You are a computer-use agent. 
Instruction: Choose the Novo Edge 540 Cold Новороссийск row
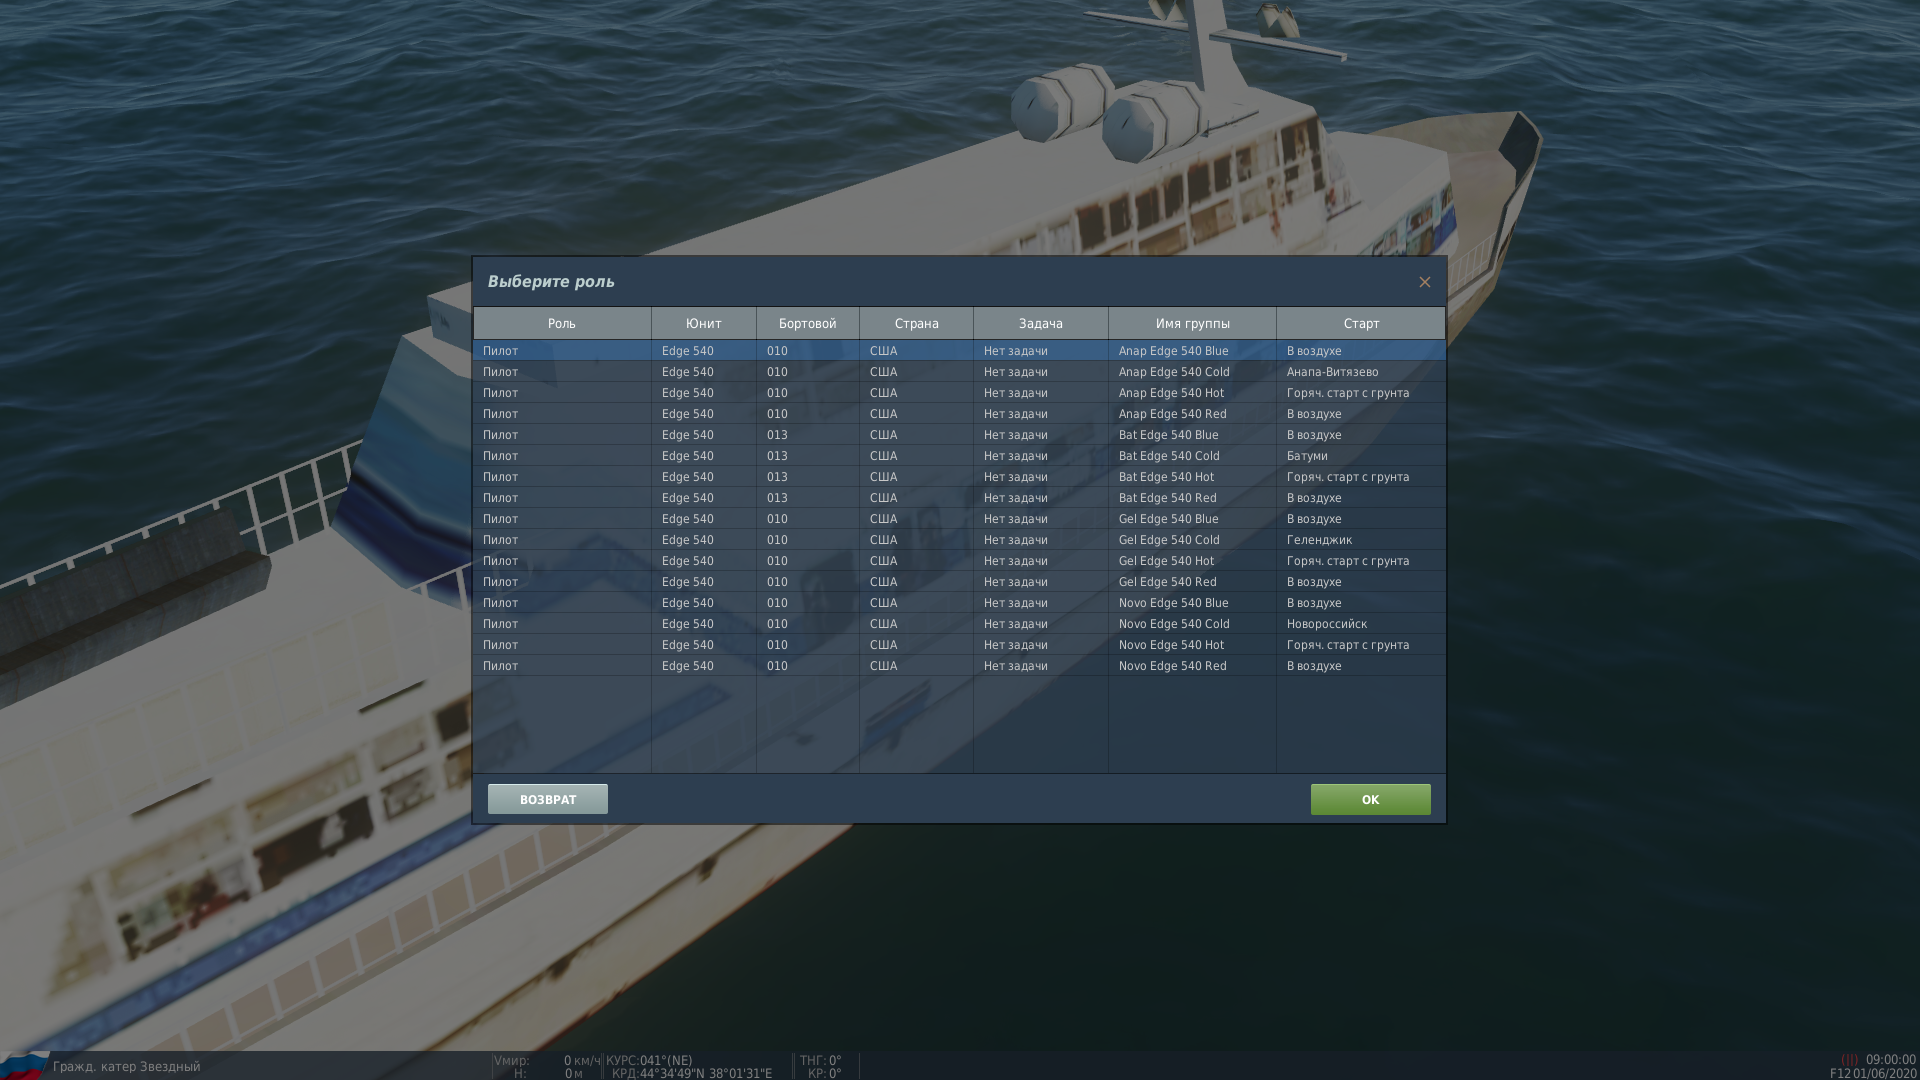(x=959, y=624)
